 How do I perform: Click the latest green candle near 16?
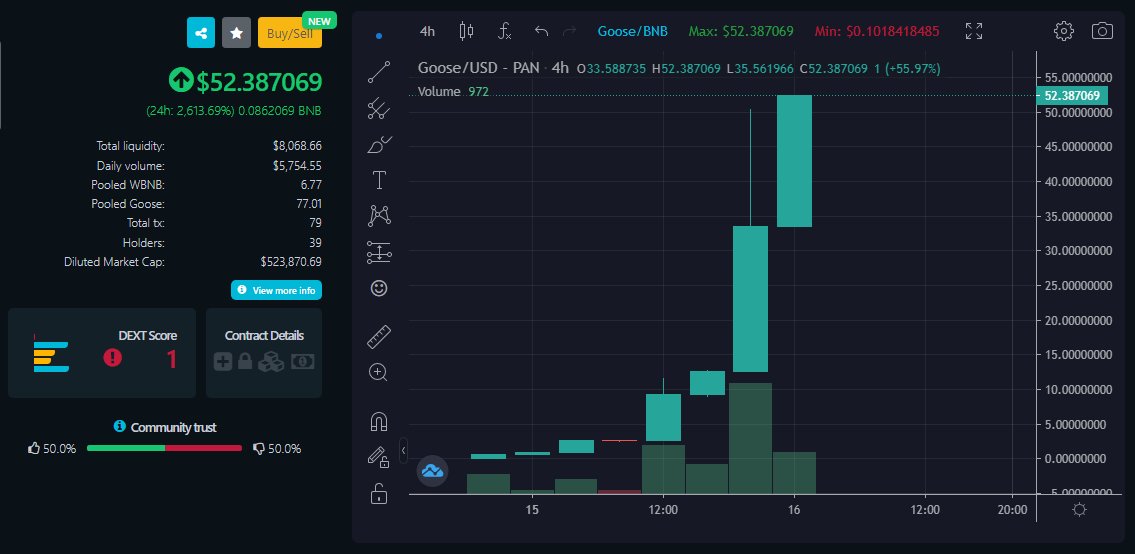point(794,161)
